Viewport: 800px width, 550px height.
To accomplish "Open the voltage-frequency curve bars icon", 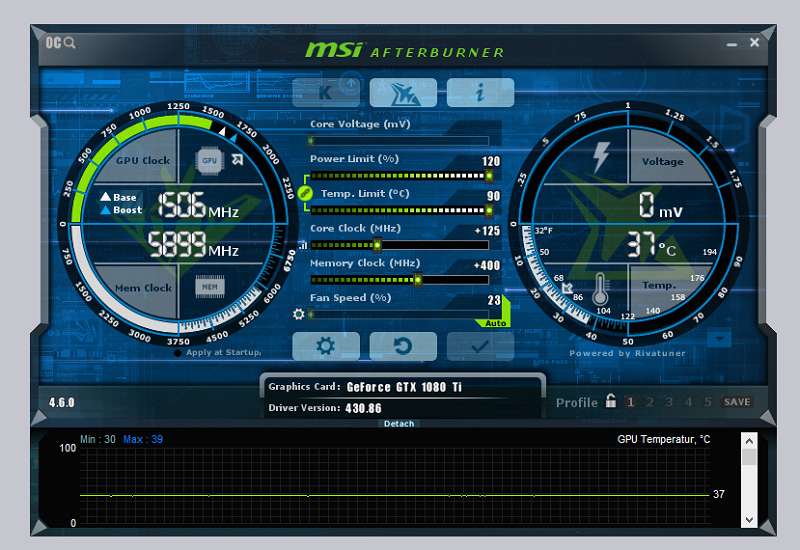I will (x=304, y=245).
